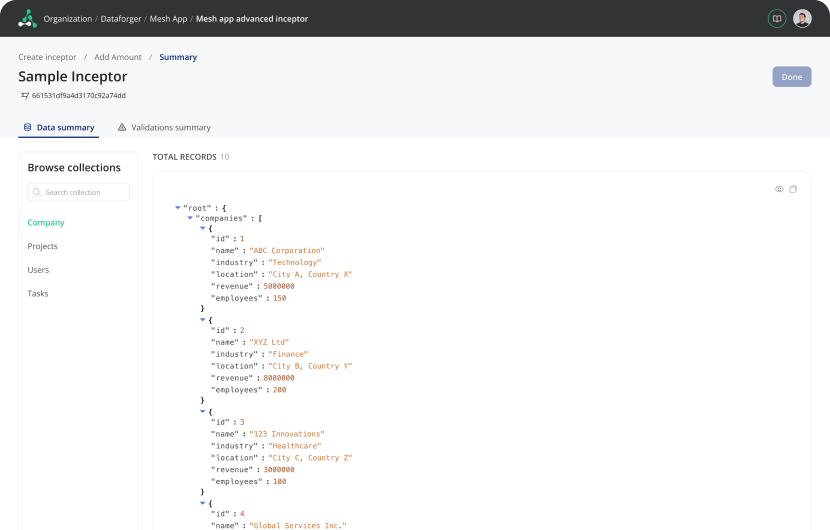Viewport: 830px width, 530px height.
Task: Click the Data summary database icon
Action: 28,128
